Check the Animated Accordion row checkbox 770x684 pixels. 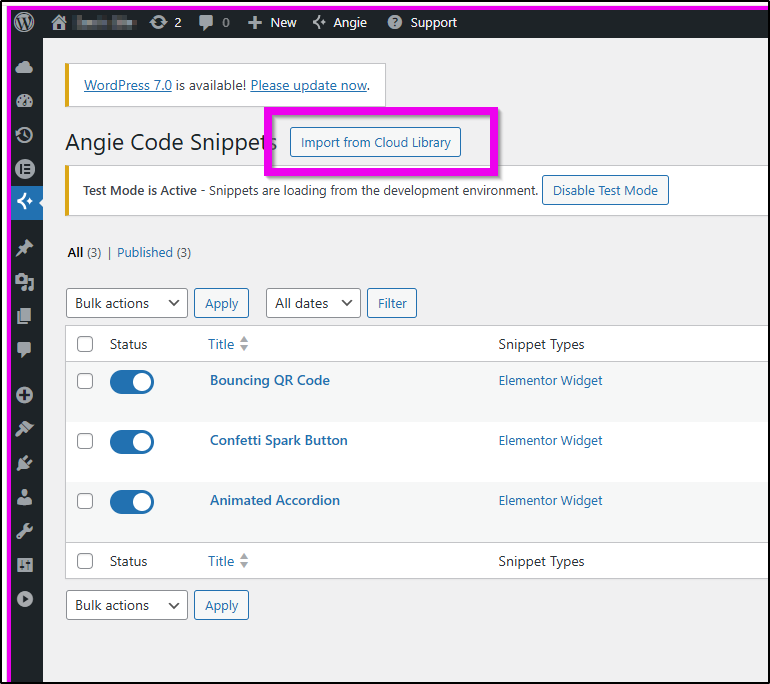(85, 501)
